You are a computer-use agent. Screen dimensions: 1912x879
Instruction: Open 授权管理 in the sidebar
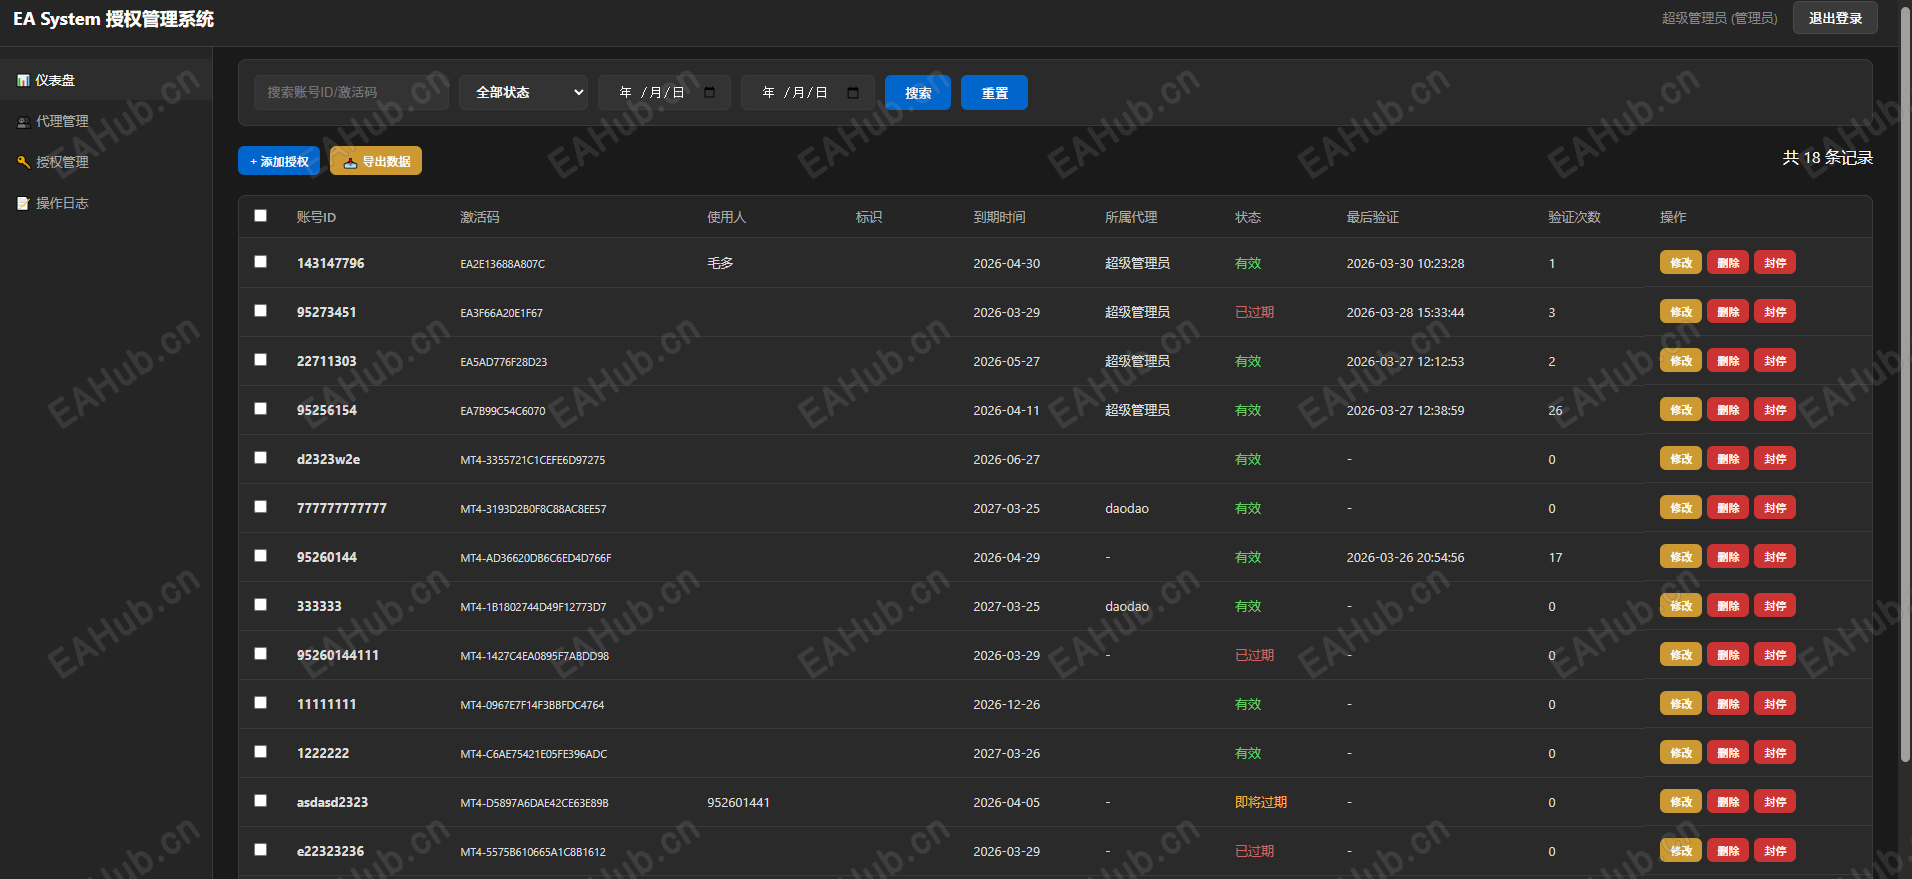coord(106,162)
